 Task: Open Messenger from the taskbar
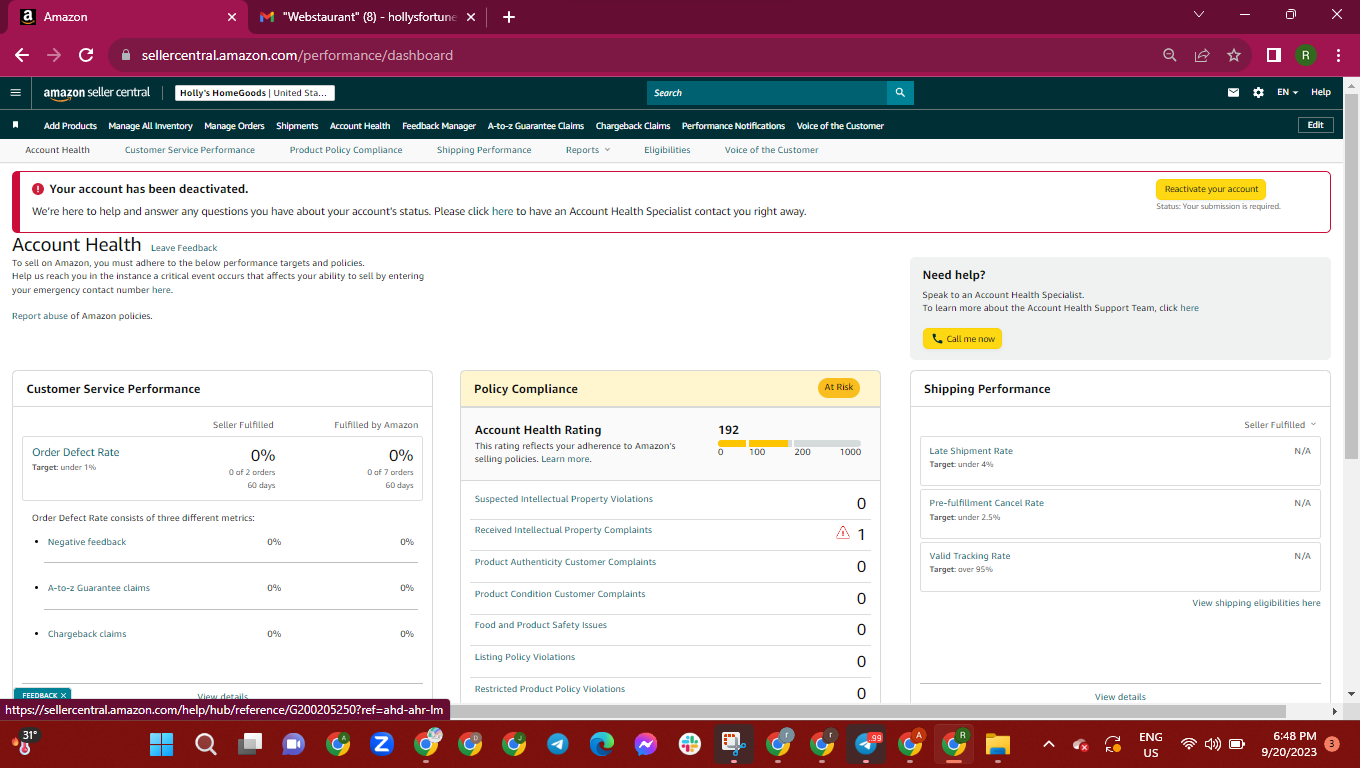coord(645,744)
